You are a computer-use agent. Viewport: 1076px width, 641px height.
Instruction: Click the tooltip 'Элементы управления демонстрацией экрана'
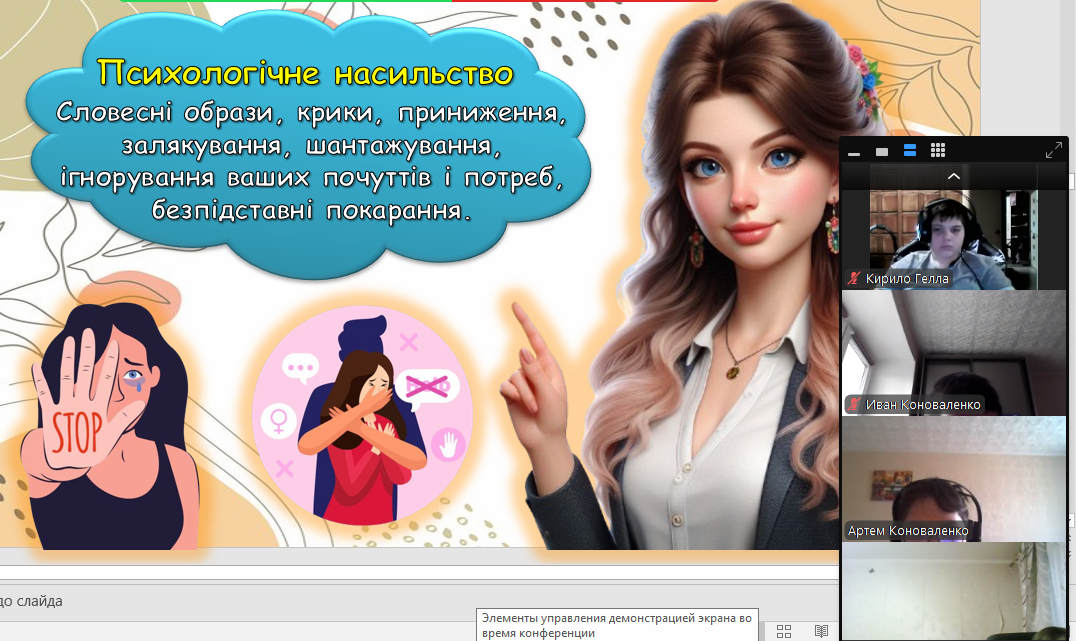click(x=617, y=625)
